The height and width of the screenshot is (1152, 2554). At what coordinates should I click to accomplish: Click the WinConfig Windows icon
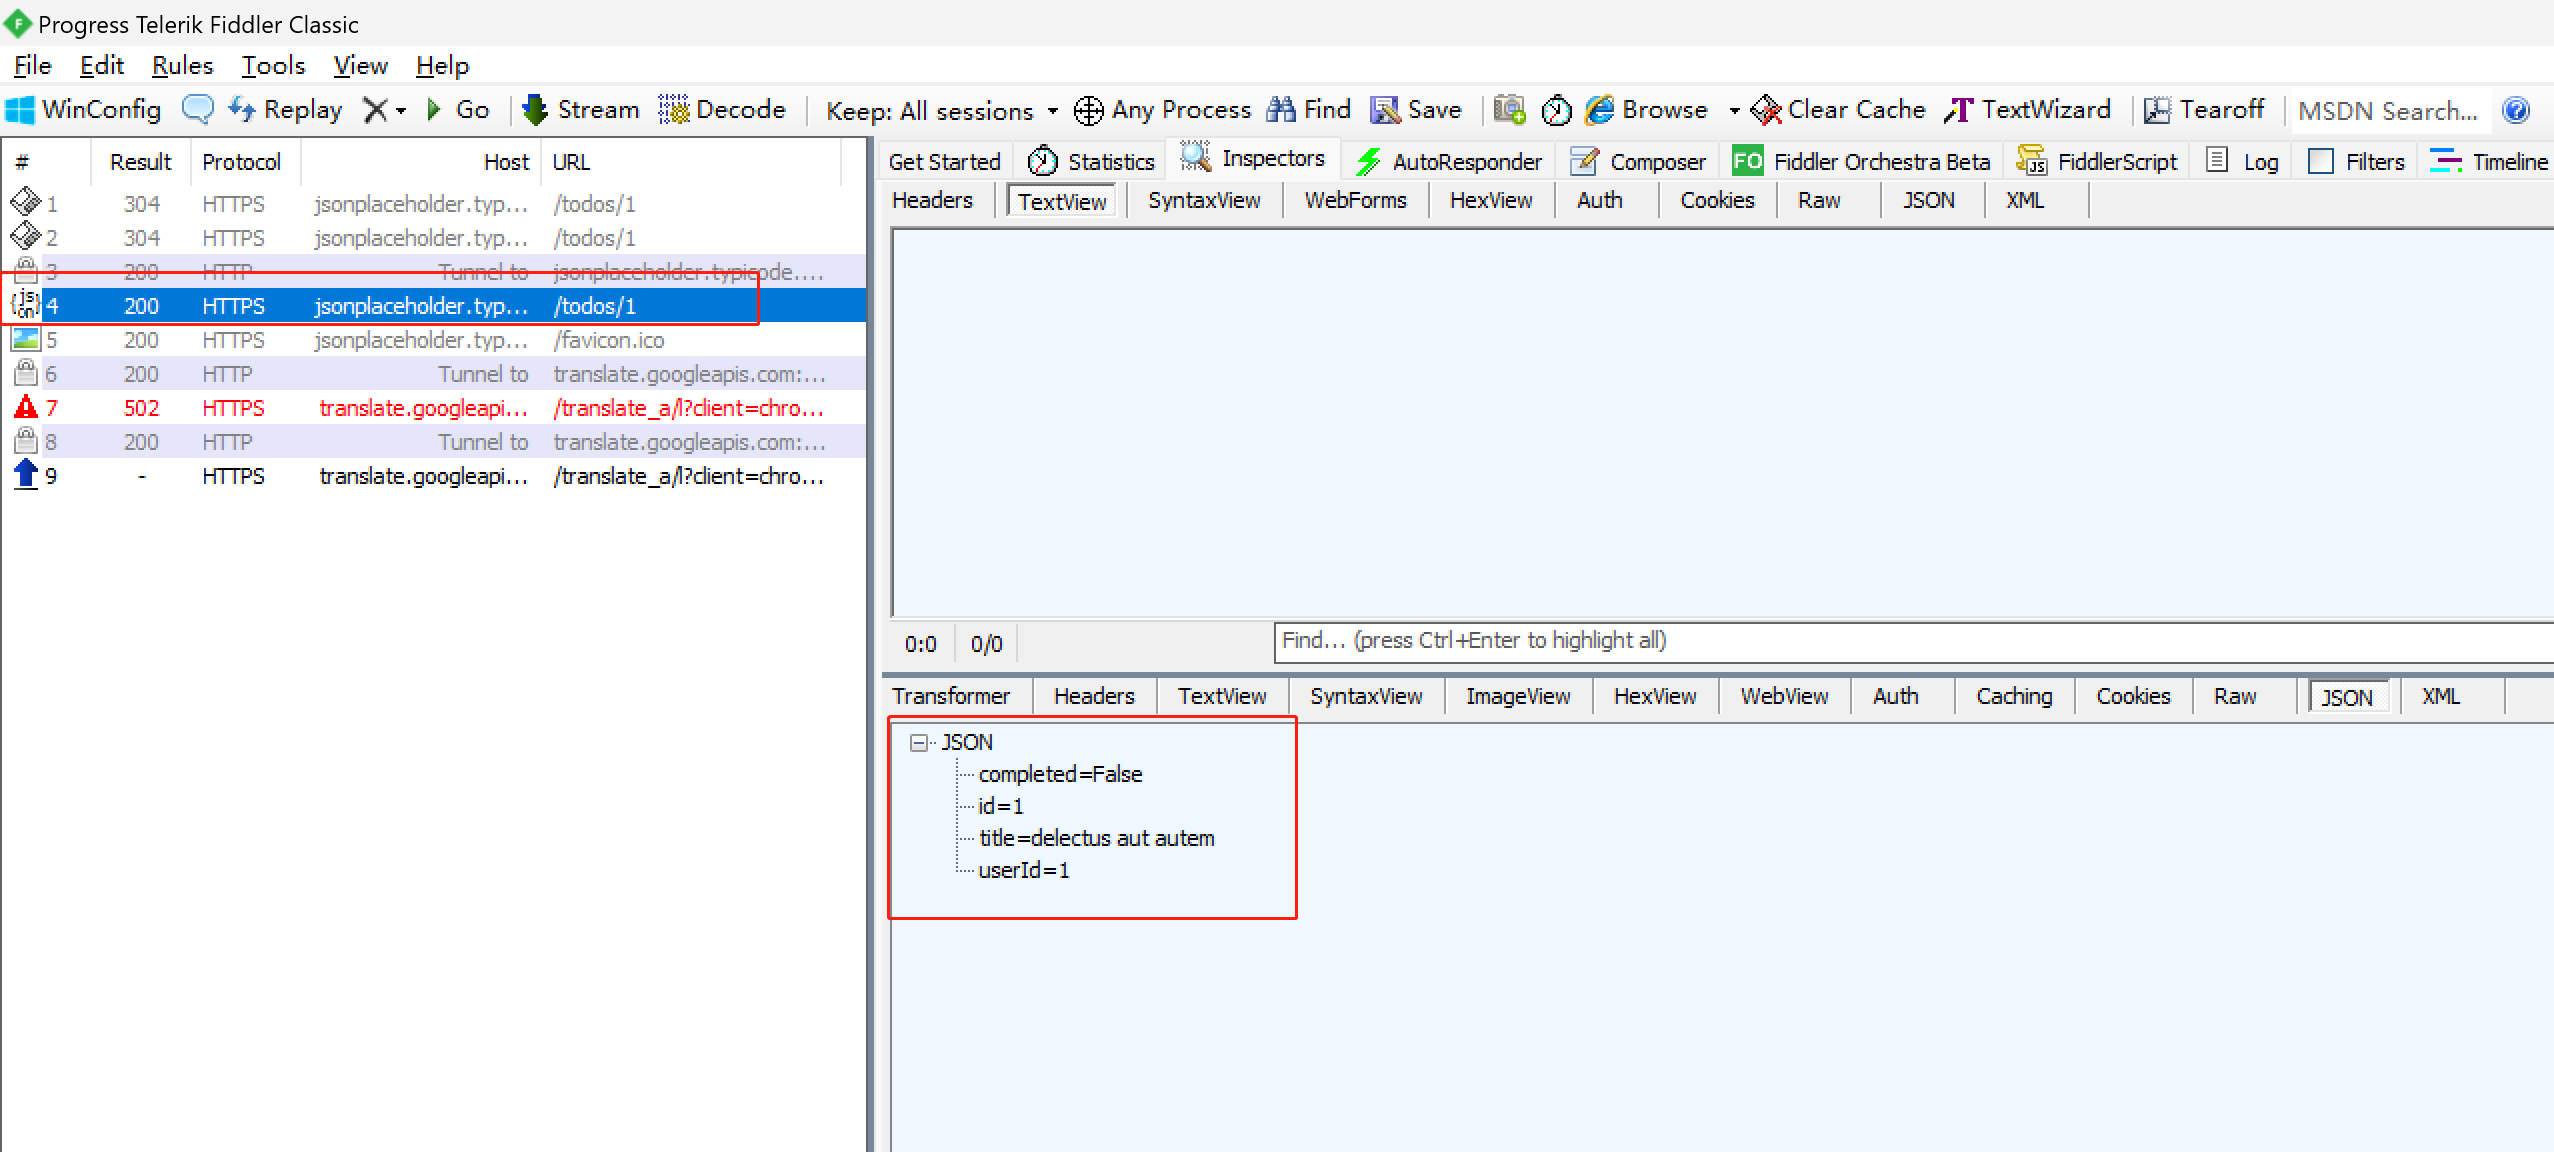pos(20,110)
